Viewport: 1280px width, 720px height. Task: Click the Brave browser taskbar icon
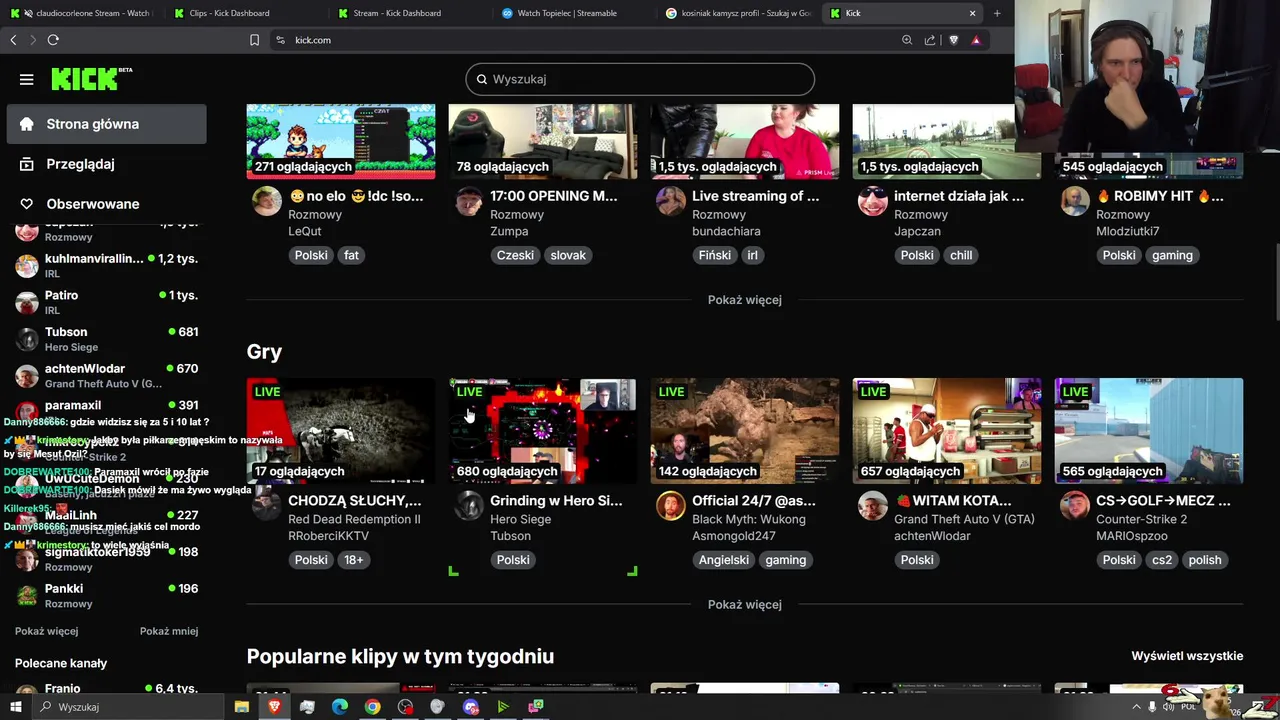tap(274, 707)
